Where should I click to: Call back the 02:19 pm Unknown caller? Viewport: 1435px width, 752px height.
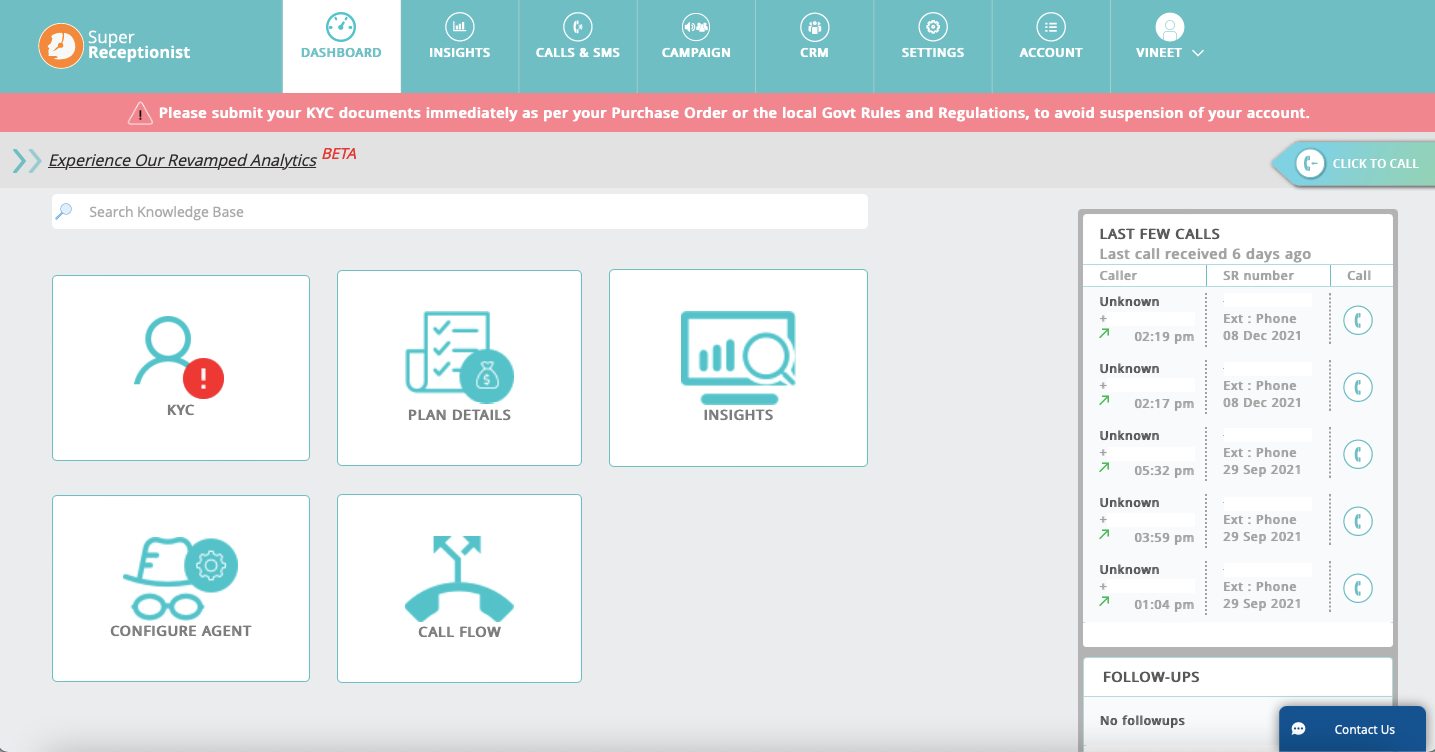pos(1357,320)
